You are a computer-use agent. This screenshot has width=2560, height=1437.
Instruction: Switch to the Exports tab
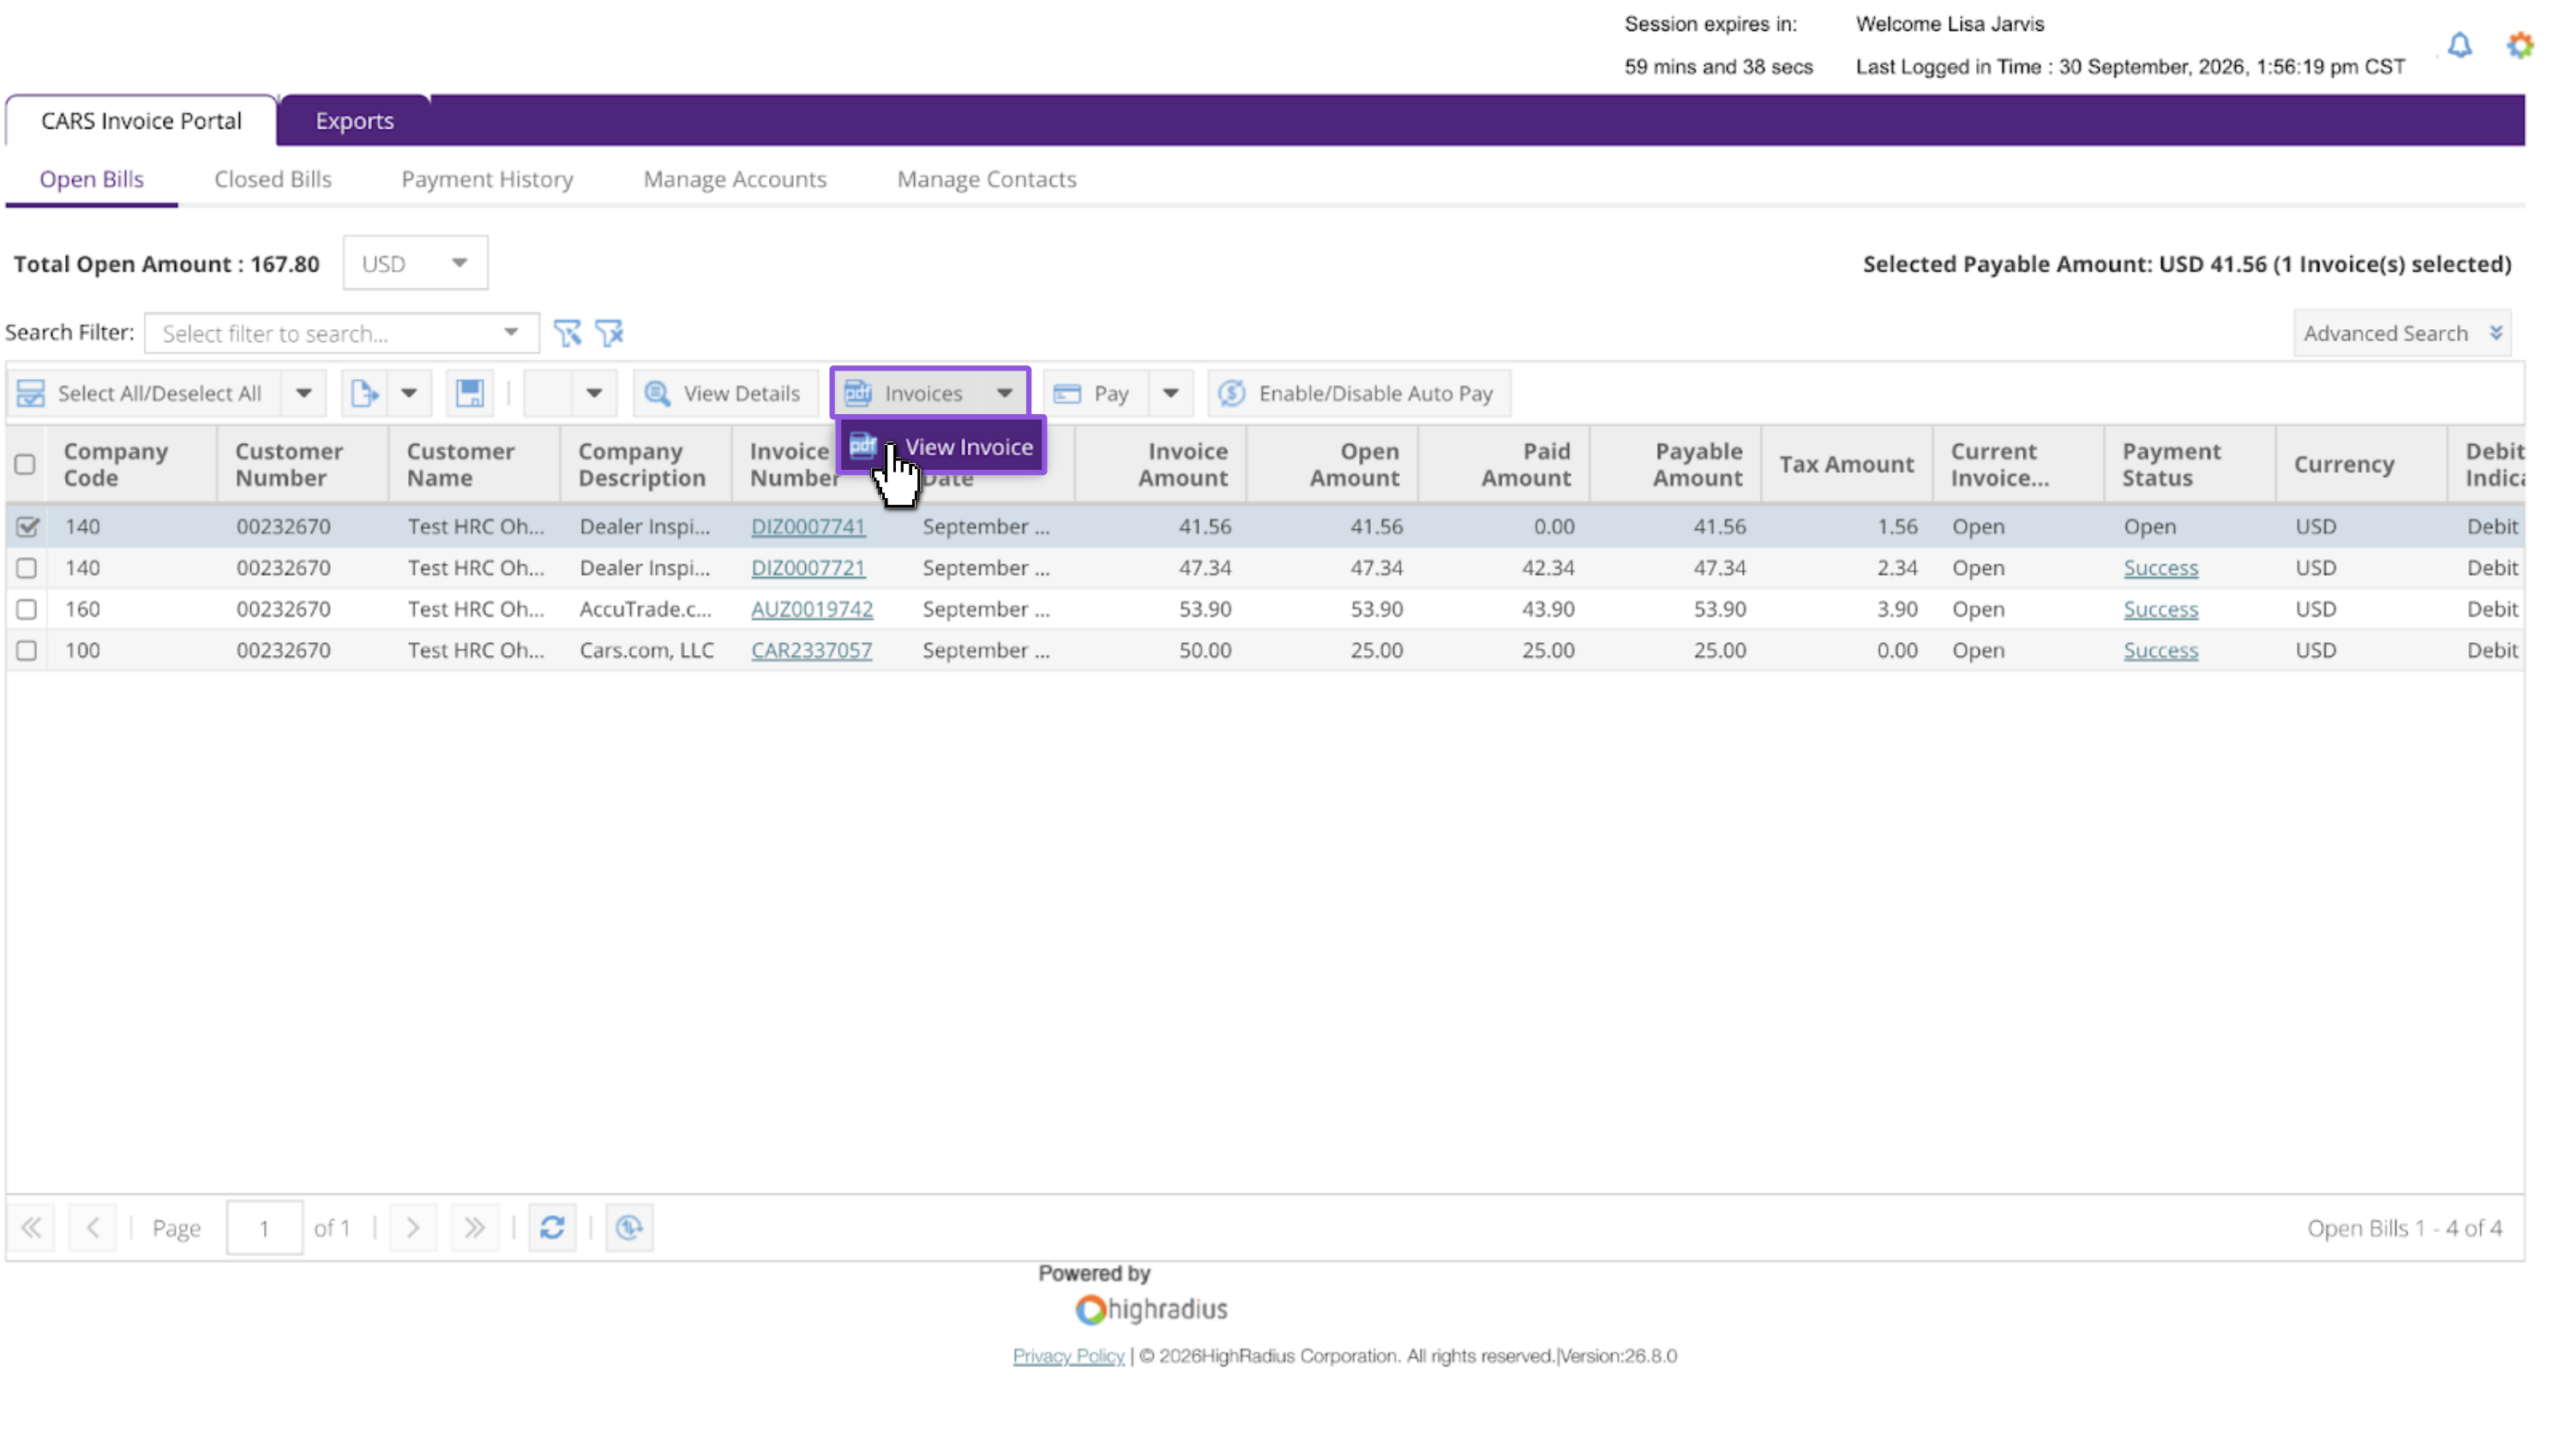[355, 120]
